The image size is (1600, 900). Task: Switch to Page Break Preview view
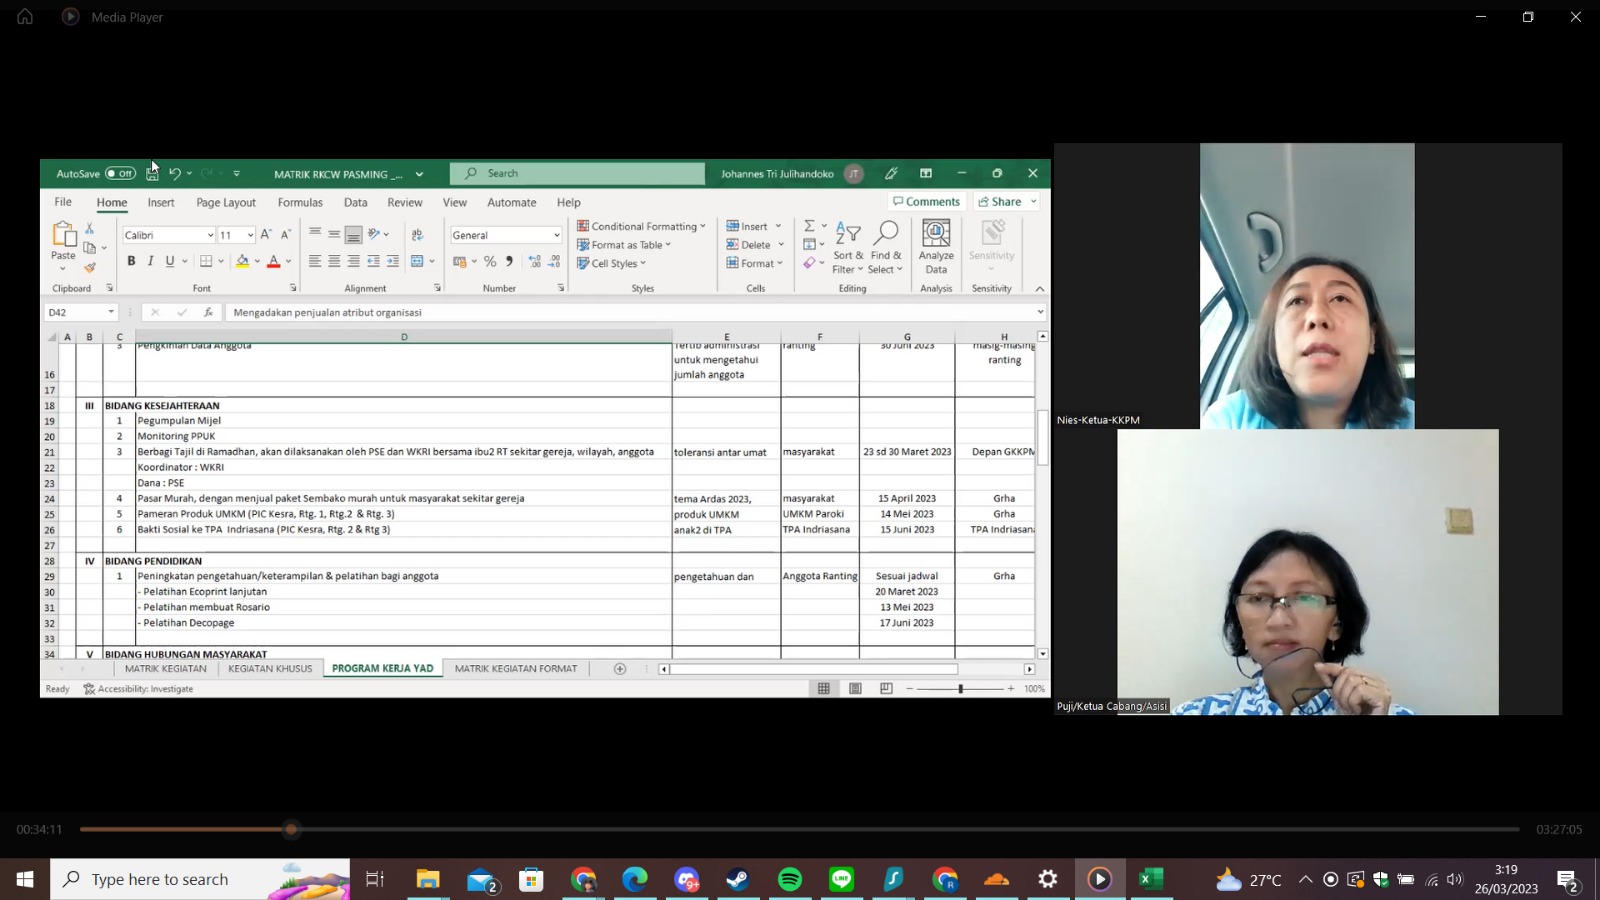(886, 689)
